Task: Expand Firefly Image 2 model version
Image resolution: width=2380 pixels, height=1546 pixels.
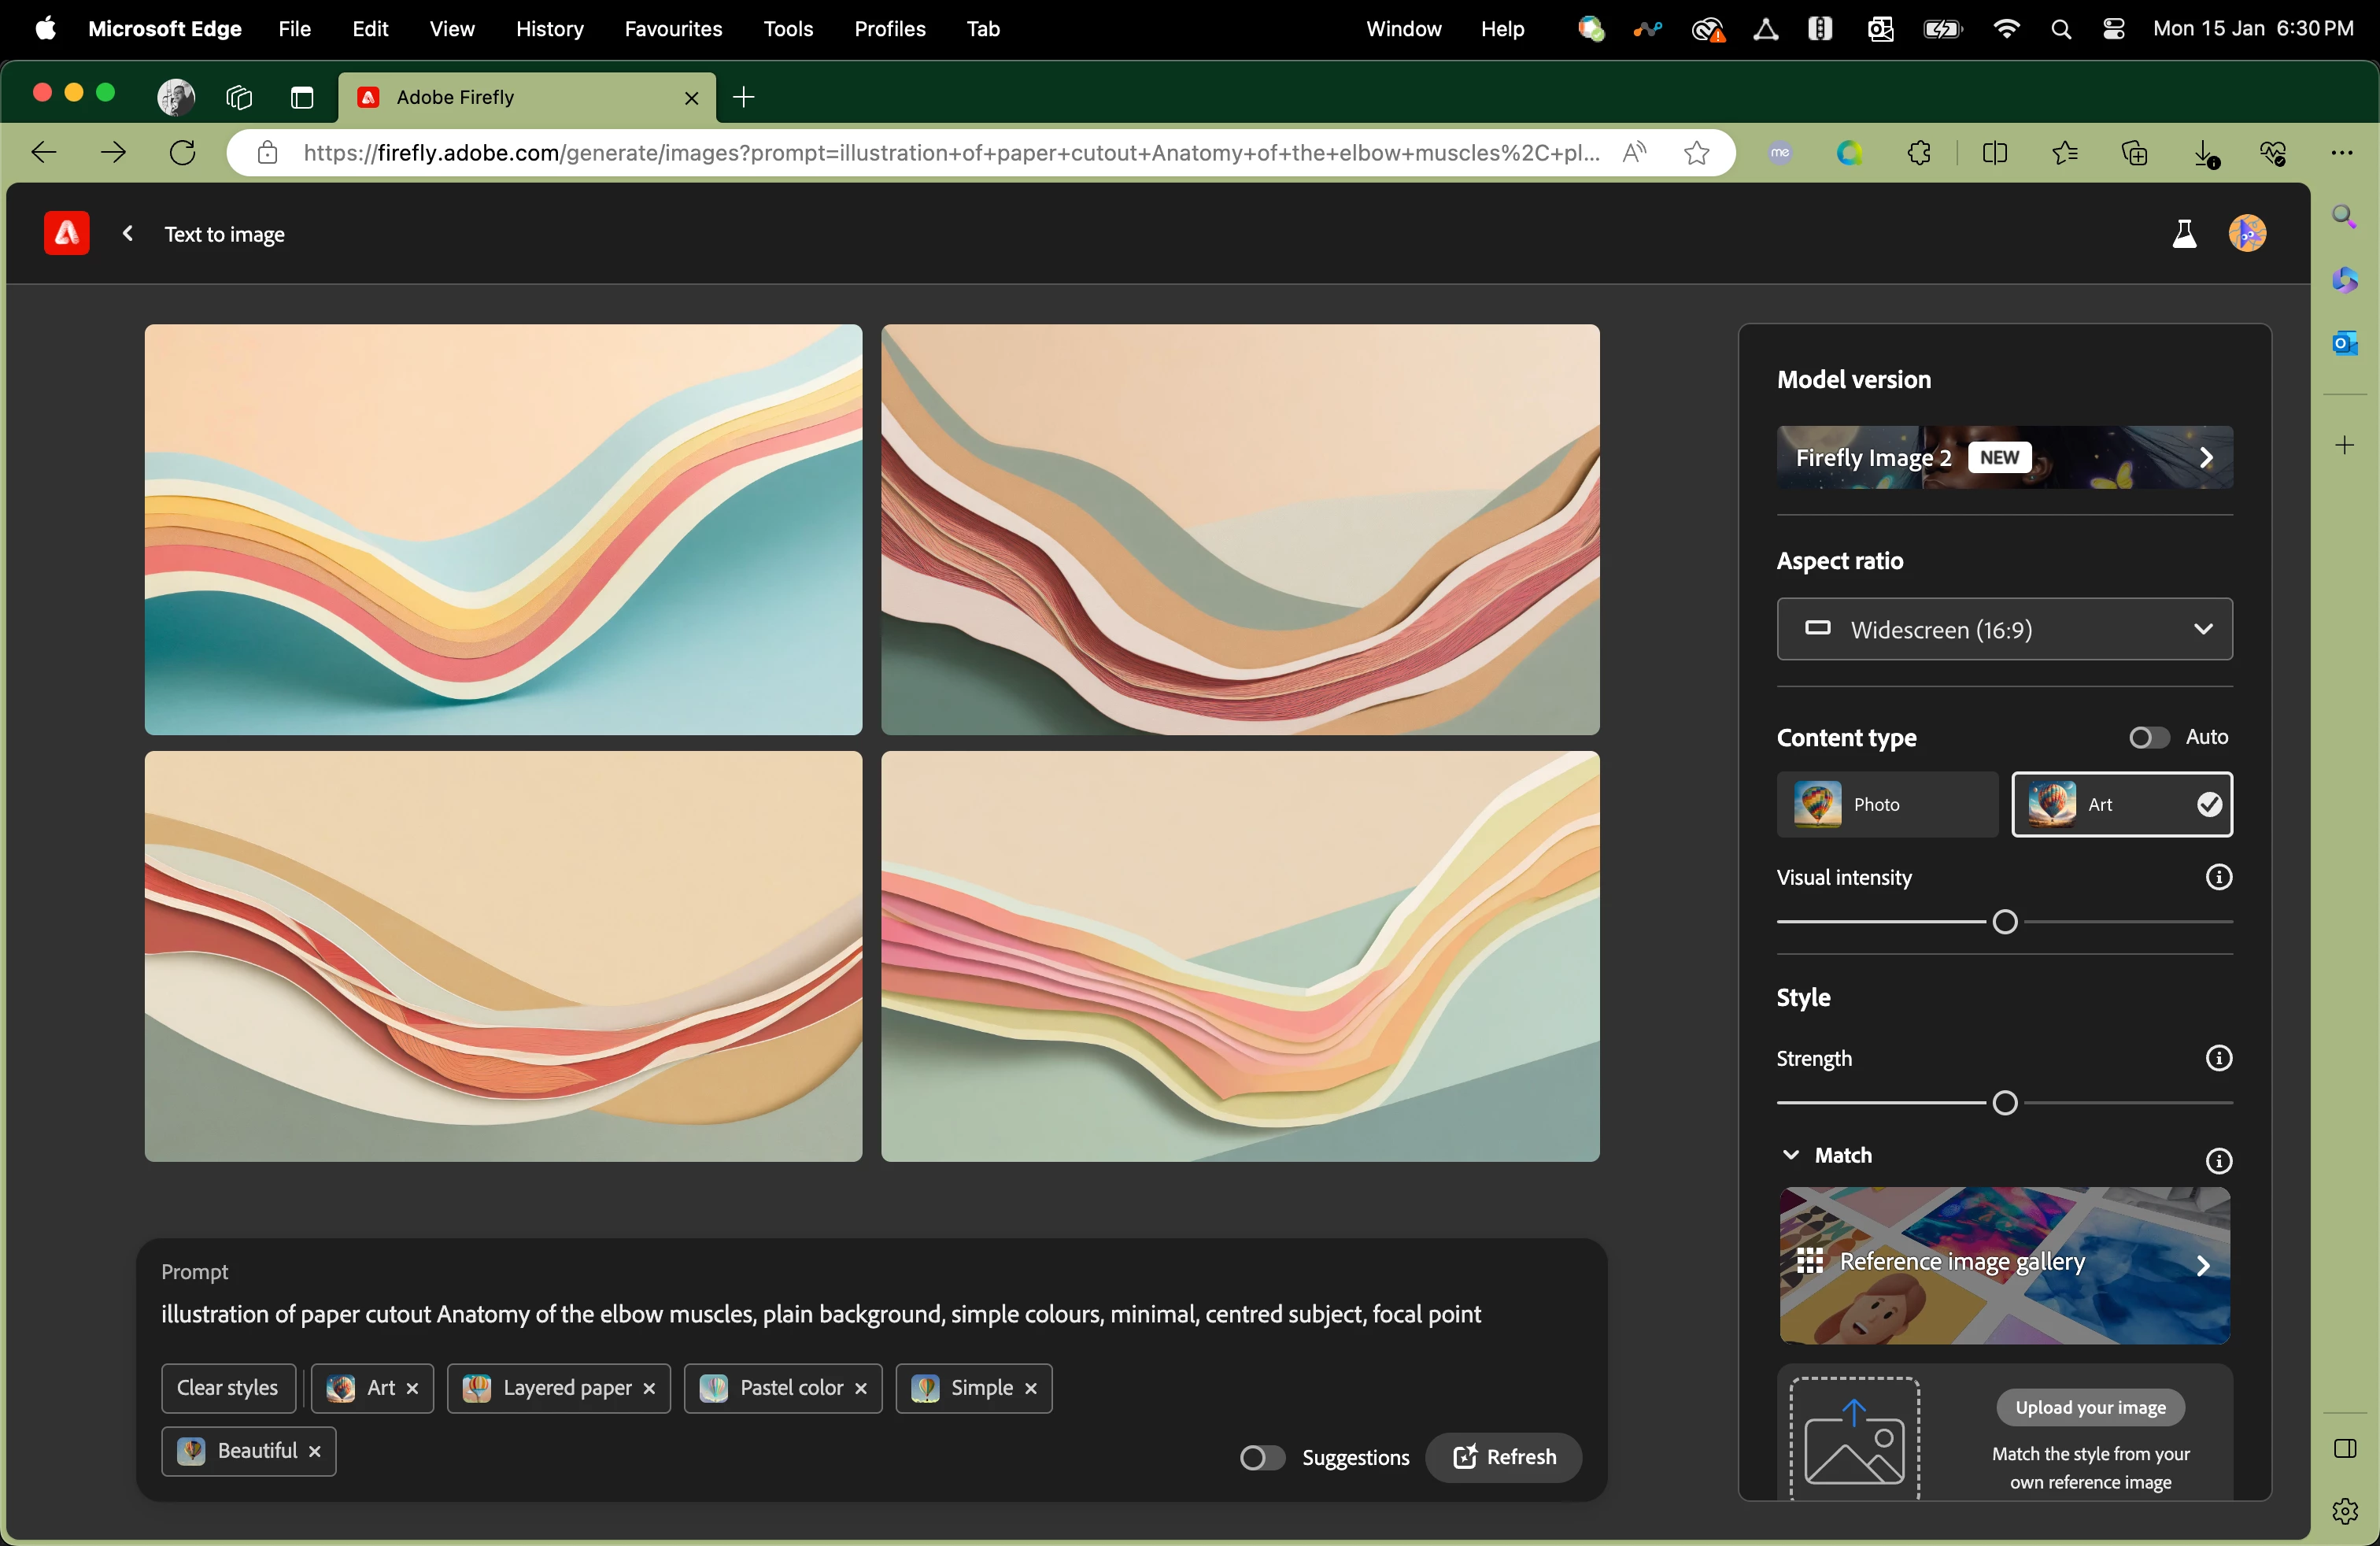Action: (2004, 458)
